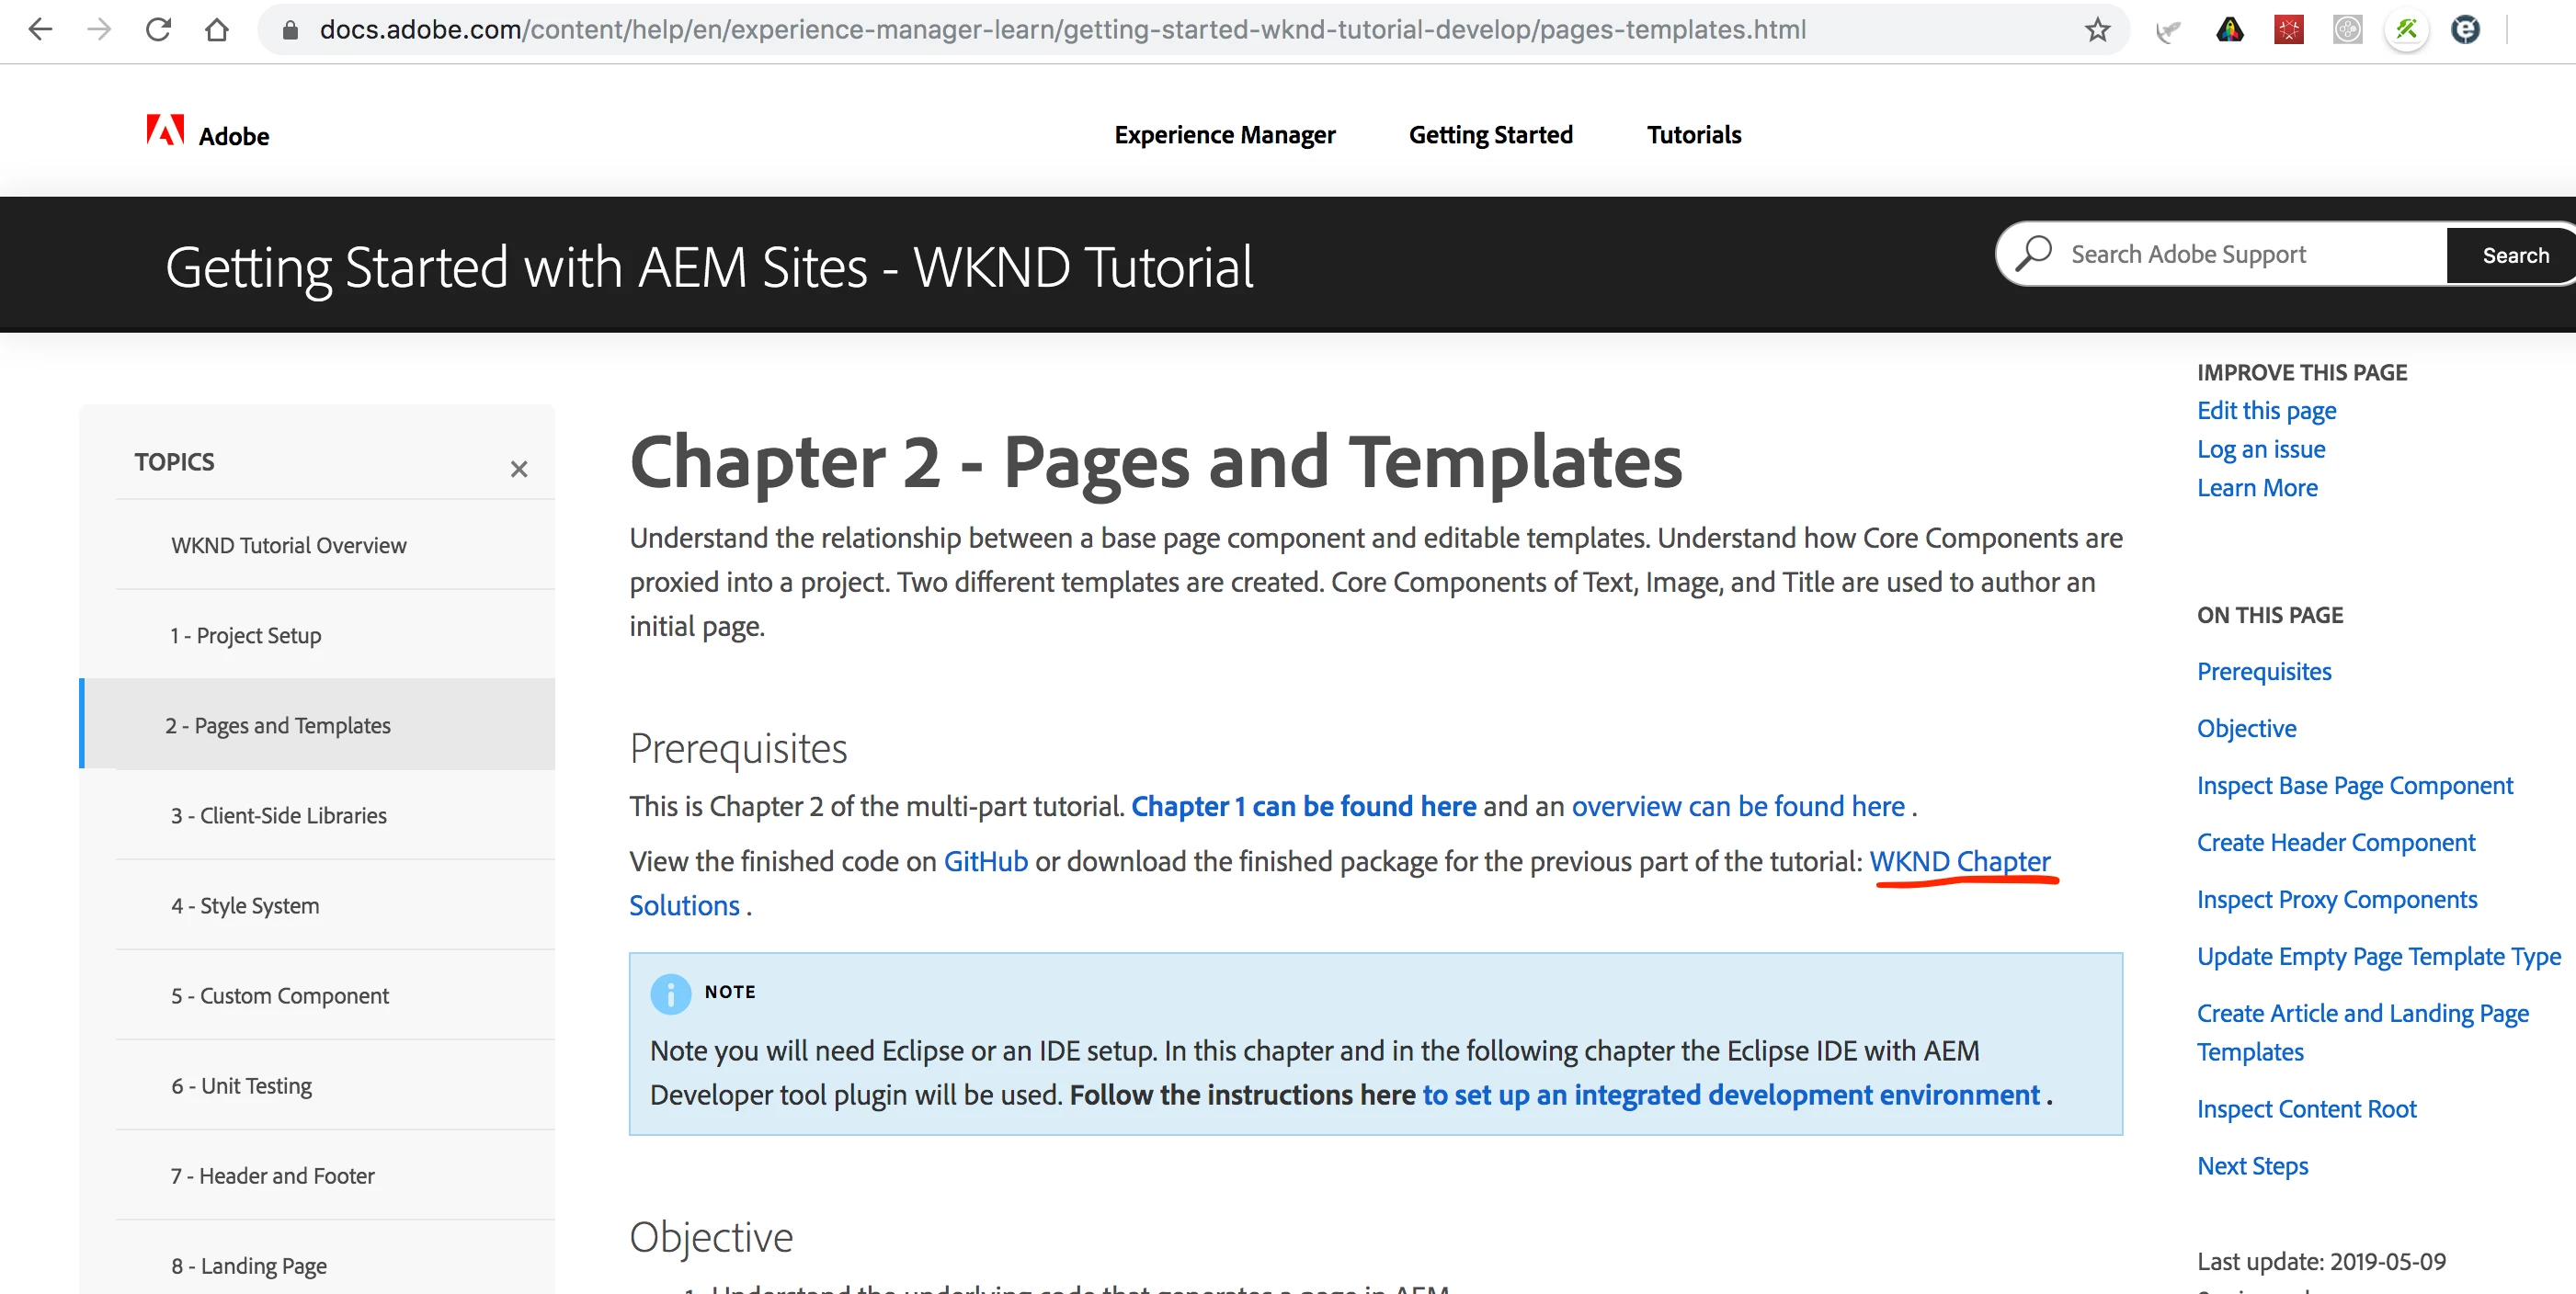Click the browser back arrow
Screen dimensions: 2576x1294
point(40,29)
